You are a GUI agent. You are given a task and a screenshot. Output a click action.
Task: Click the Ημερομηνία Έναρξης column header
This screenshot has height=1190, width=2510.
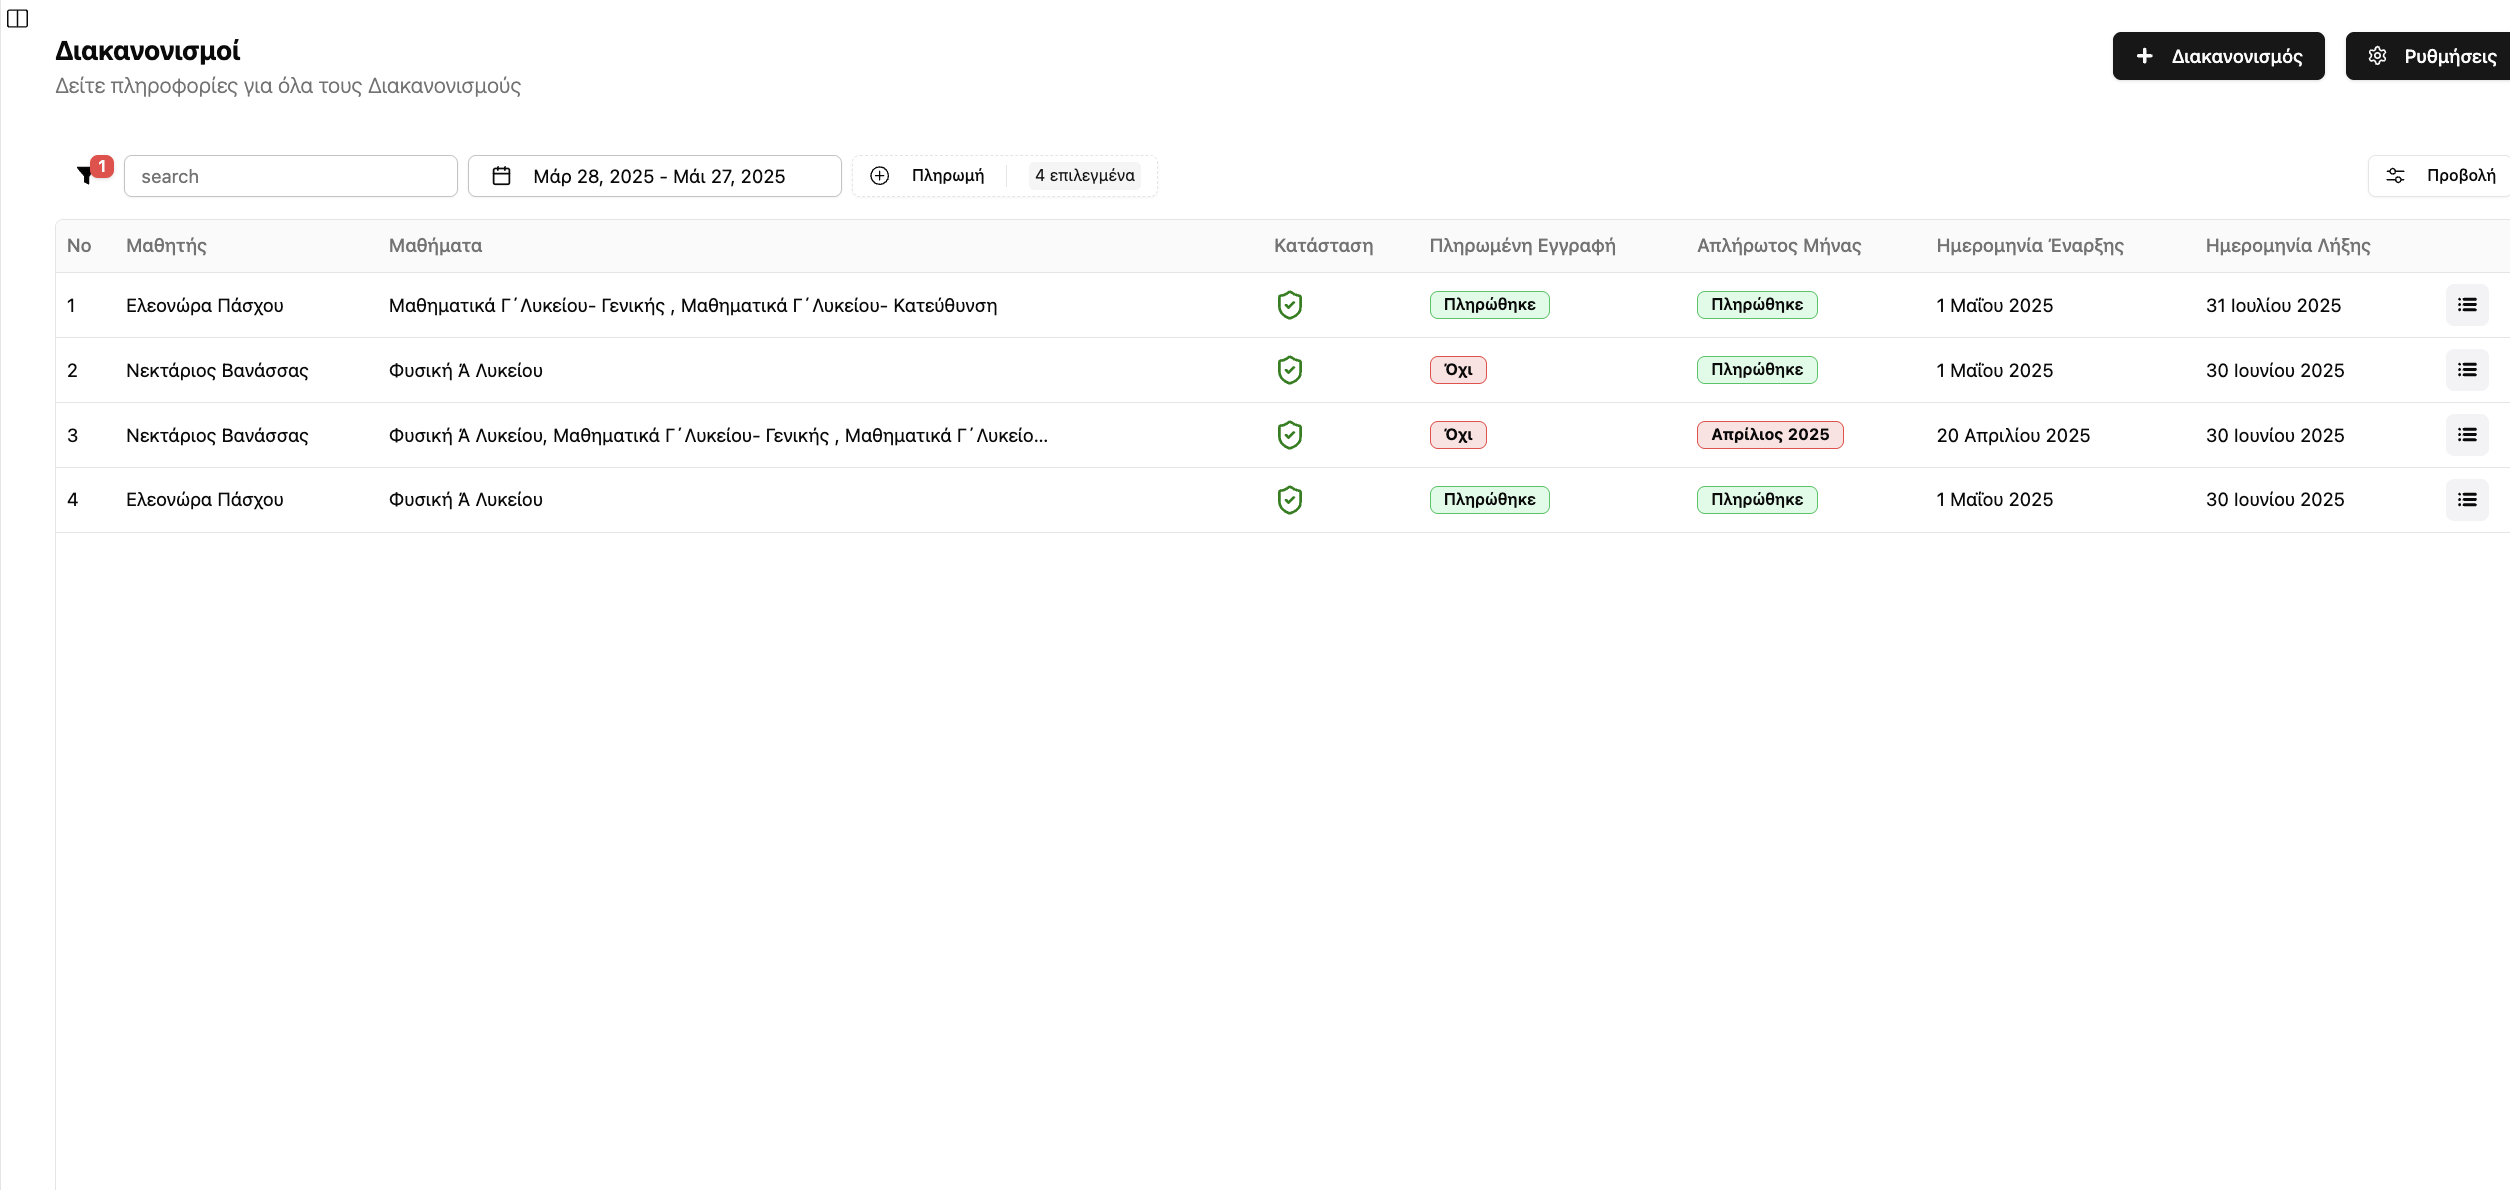click(x=2029, y=246)
